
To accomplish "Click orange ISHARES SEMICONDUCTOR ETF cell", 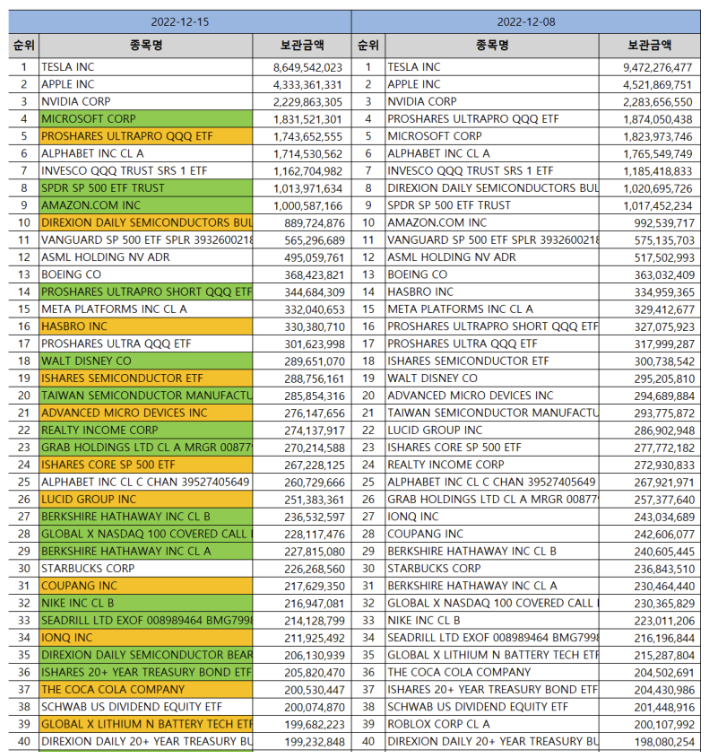I will 146,378.
